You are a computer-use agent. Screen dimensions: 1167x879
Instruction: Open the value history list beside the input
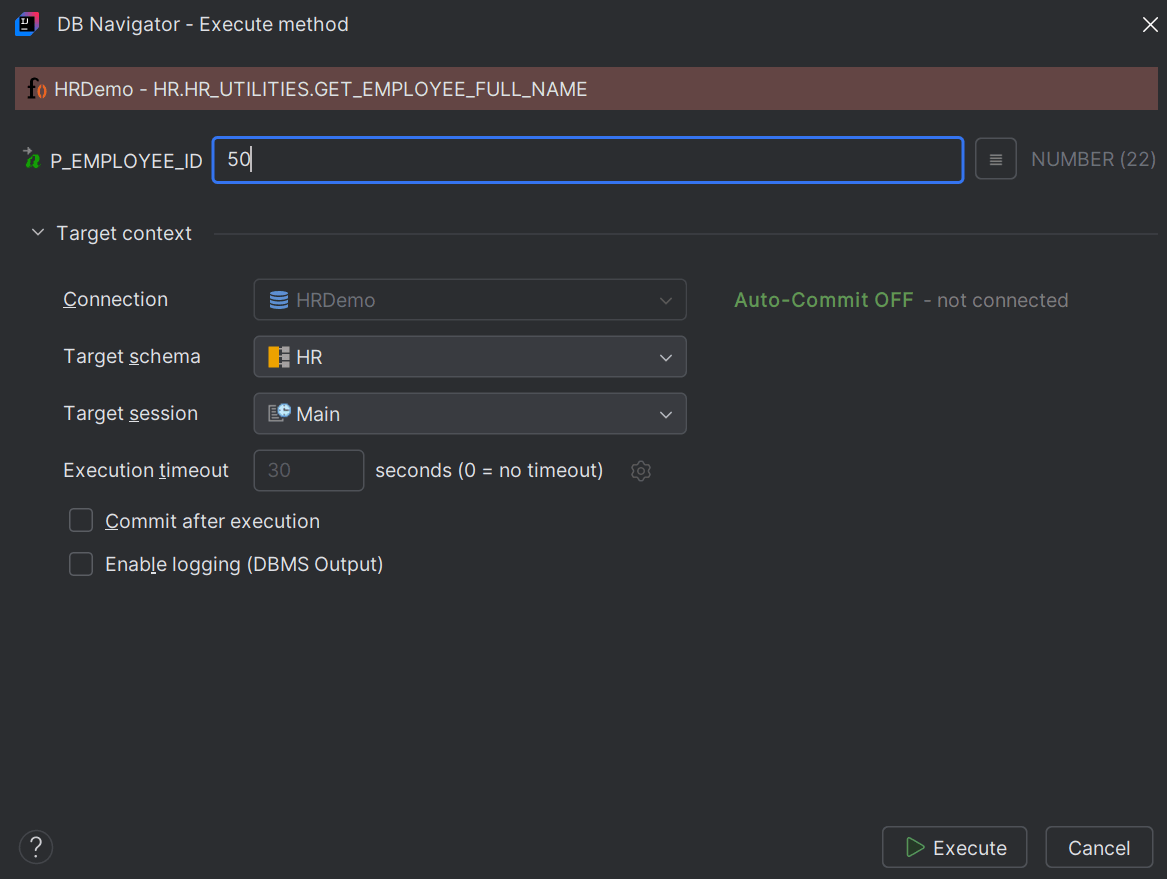(x=996, y=158)
